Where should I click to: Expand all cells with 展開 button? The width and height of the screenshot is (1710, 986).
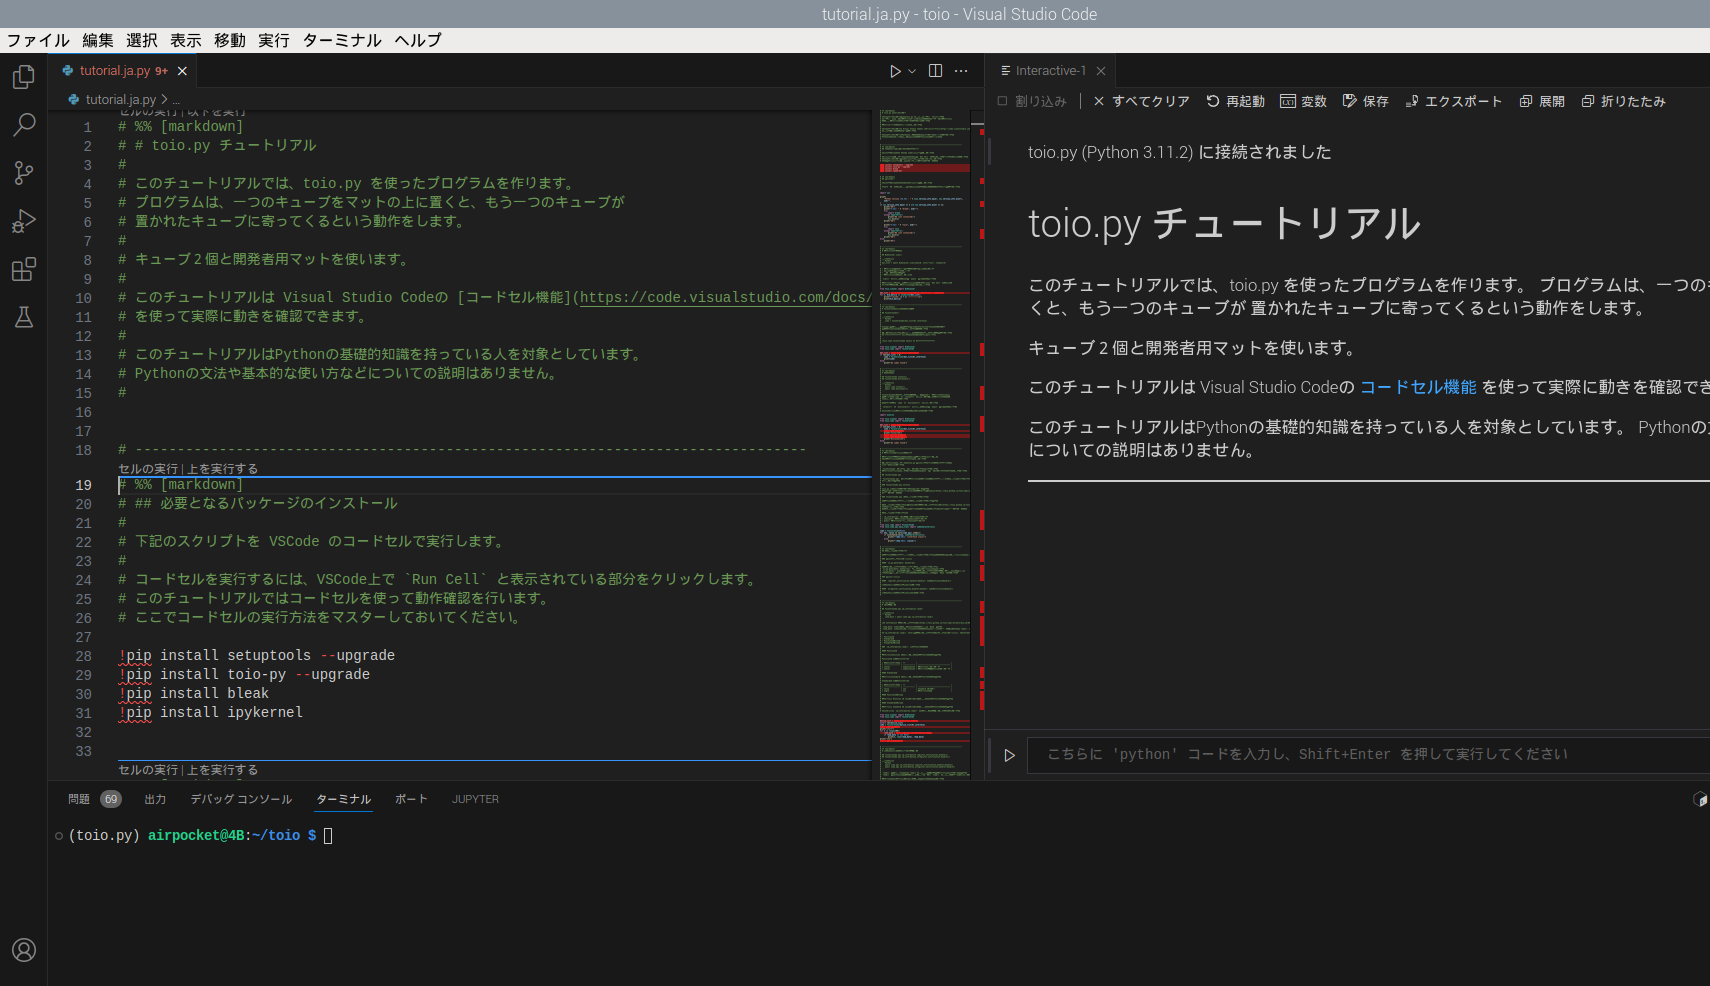click(x=1542, y=101)
